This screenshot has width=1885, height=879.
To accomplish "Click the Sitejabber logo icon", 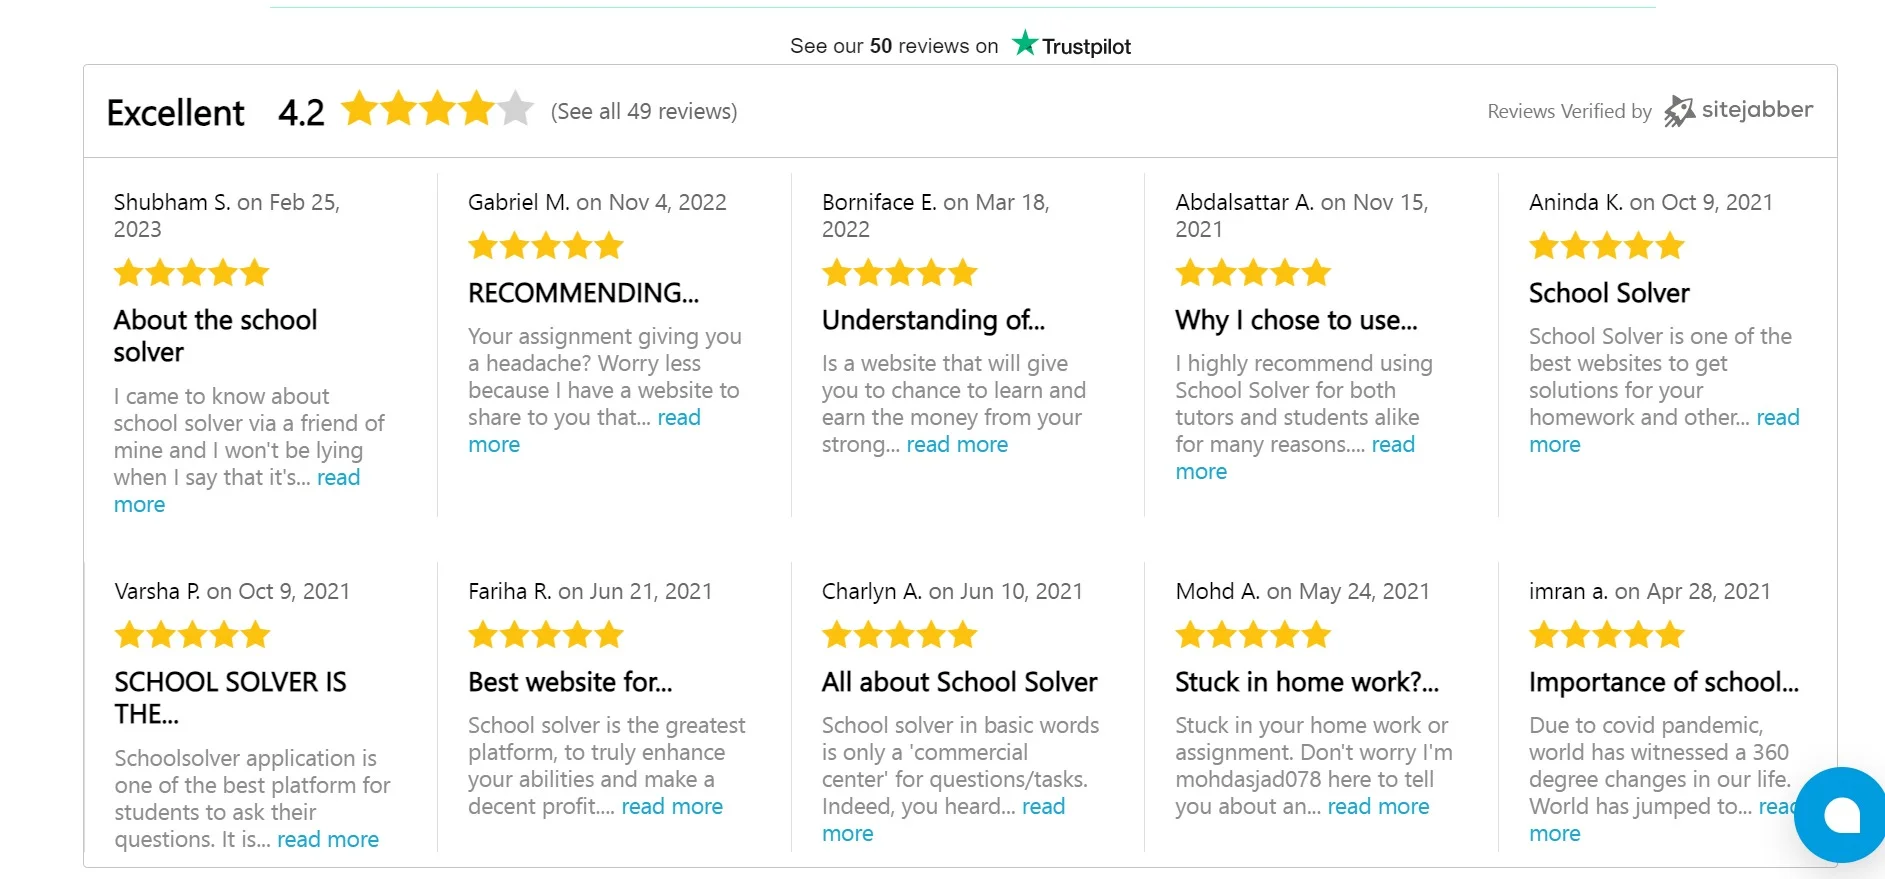I will pos(1679,111).
